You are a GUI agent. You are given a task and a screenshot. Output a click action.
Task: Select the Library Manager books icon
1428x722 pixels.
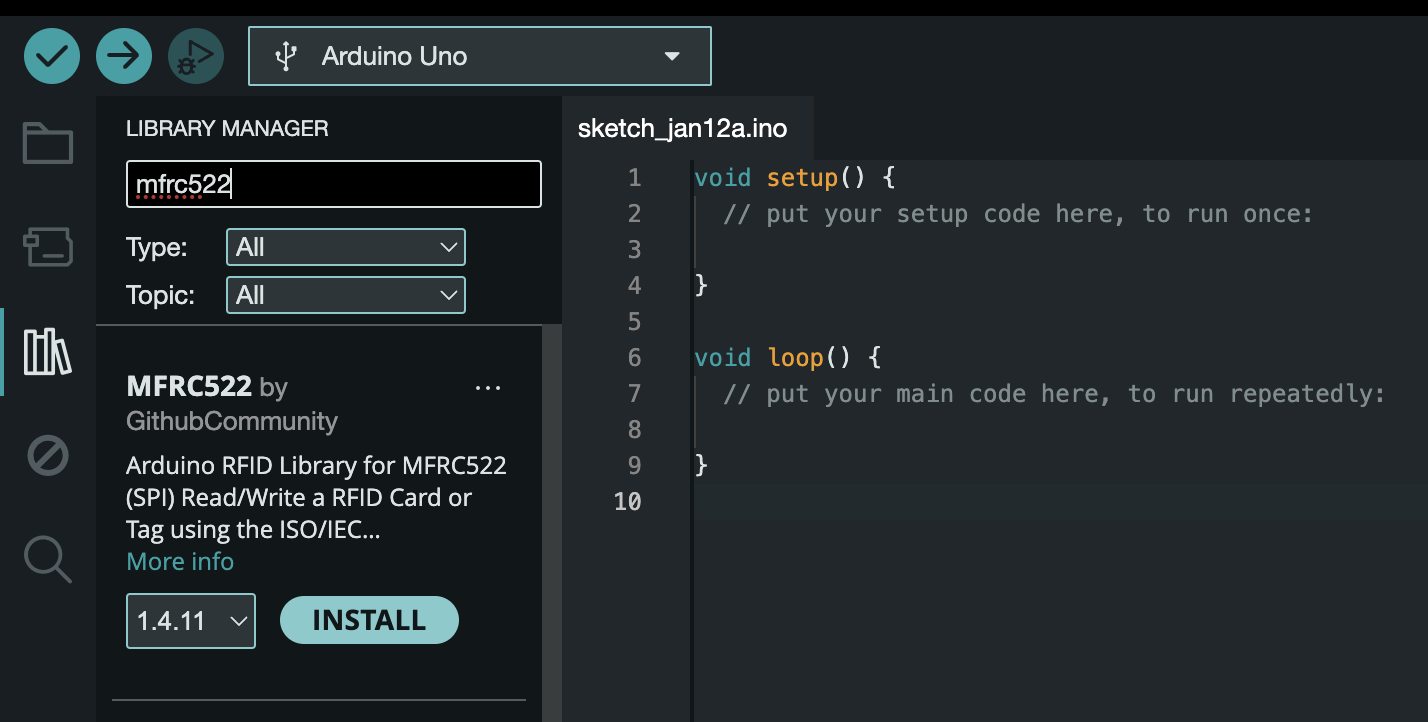tap(48, 352)
